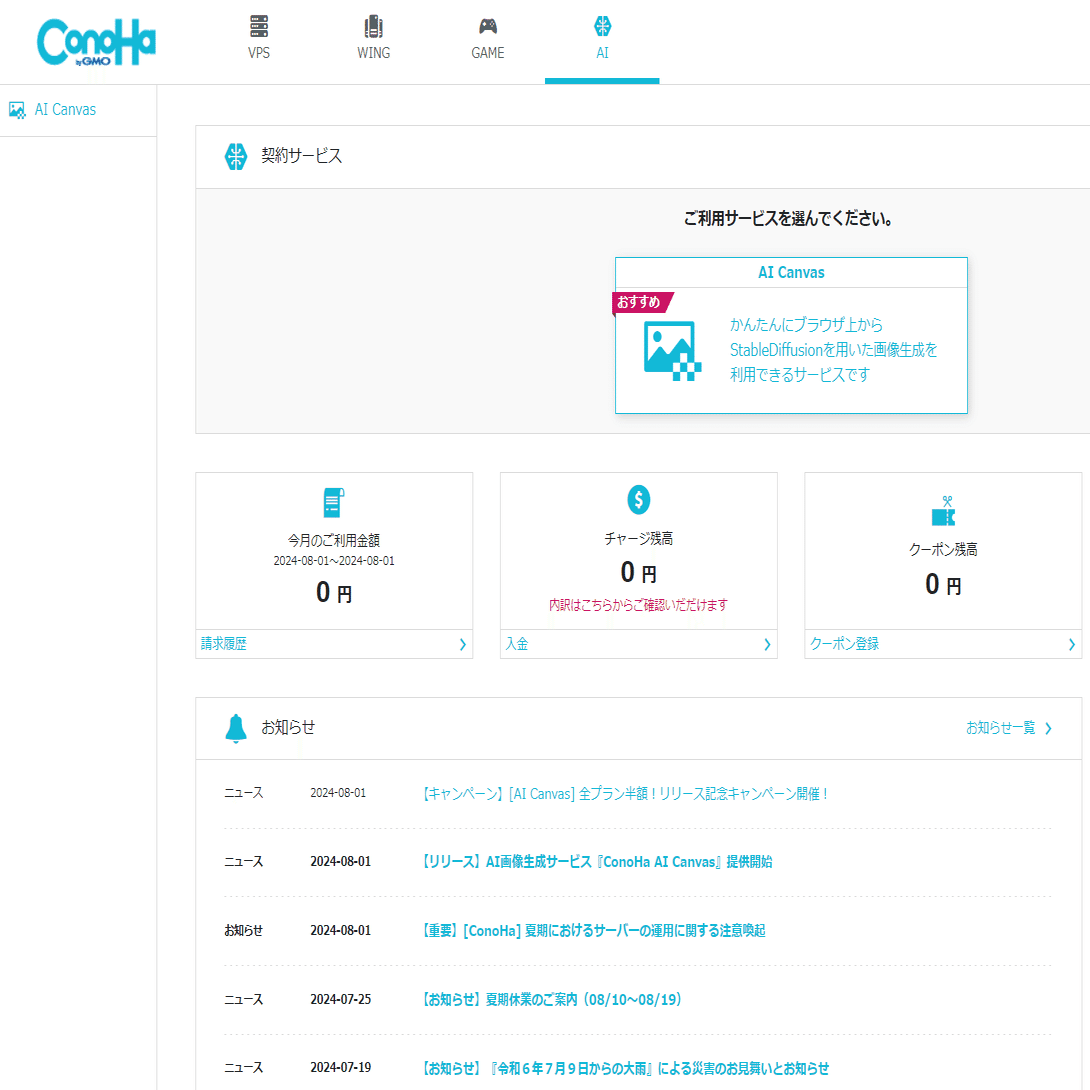Switch to the WING tab label
The height and width of the screenshot is (1090, 1090).
(x=373, y=53)
